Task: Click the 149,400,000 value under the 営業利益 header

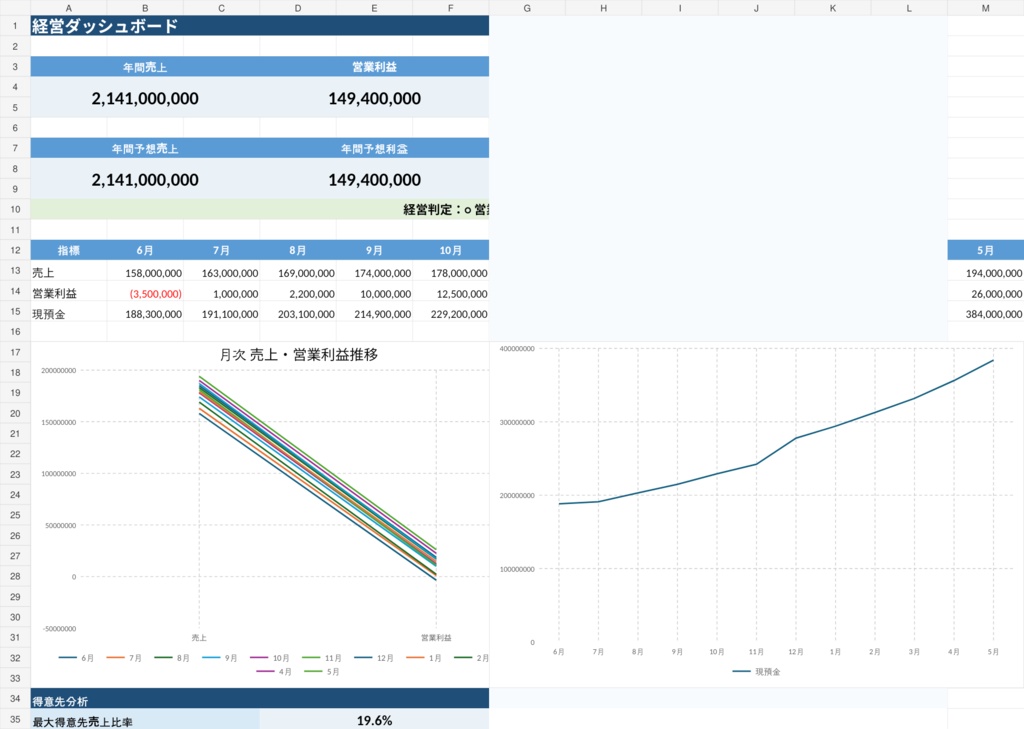Action: [x=374, y=97]
